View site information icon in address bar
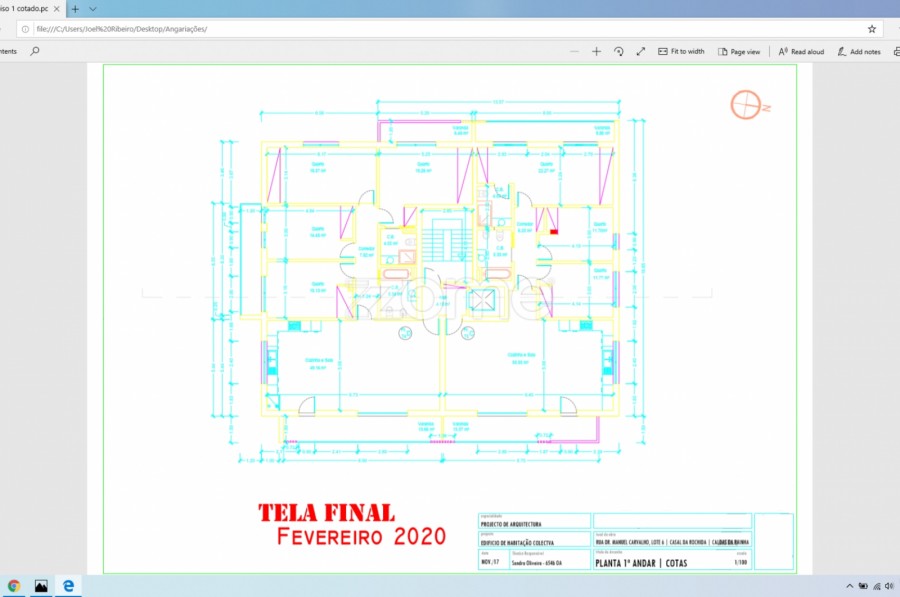The height and width of the screenshot is (597, 900). [24, 29]
